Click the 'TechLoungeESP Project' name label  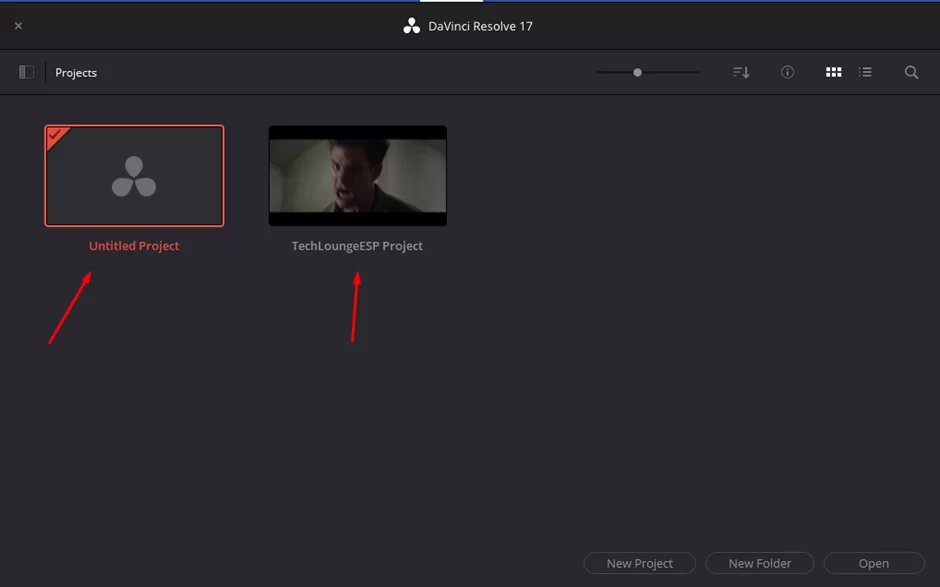pyautogui.click(x=357, y=246)
